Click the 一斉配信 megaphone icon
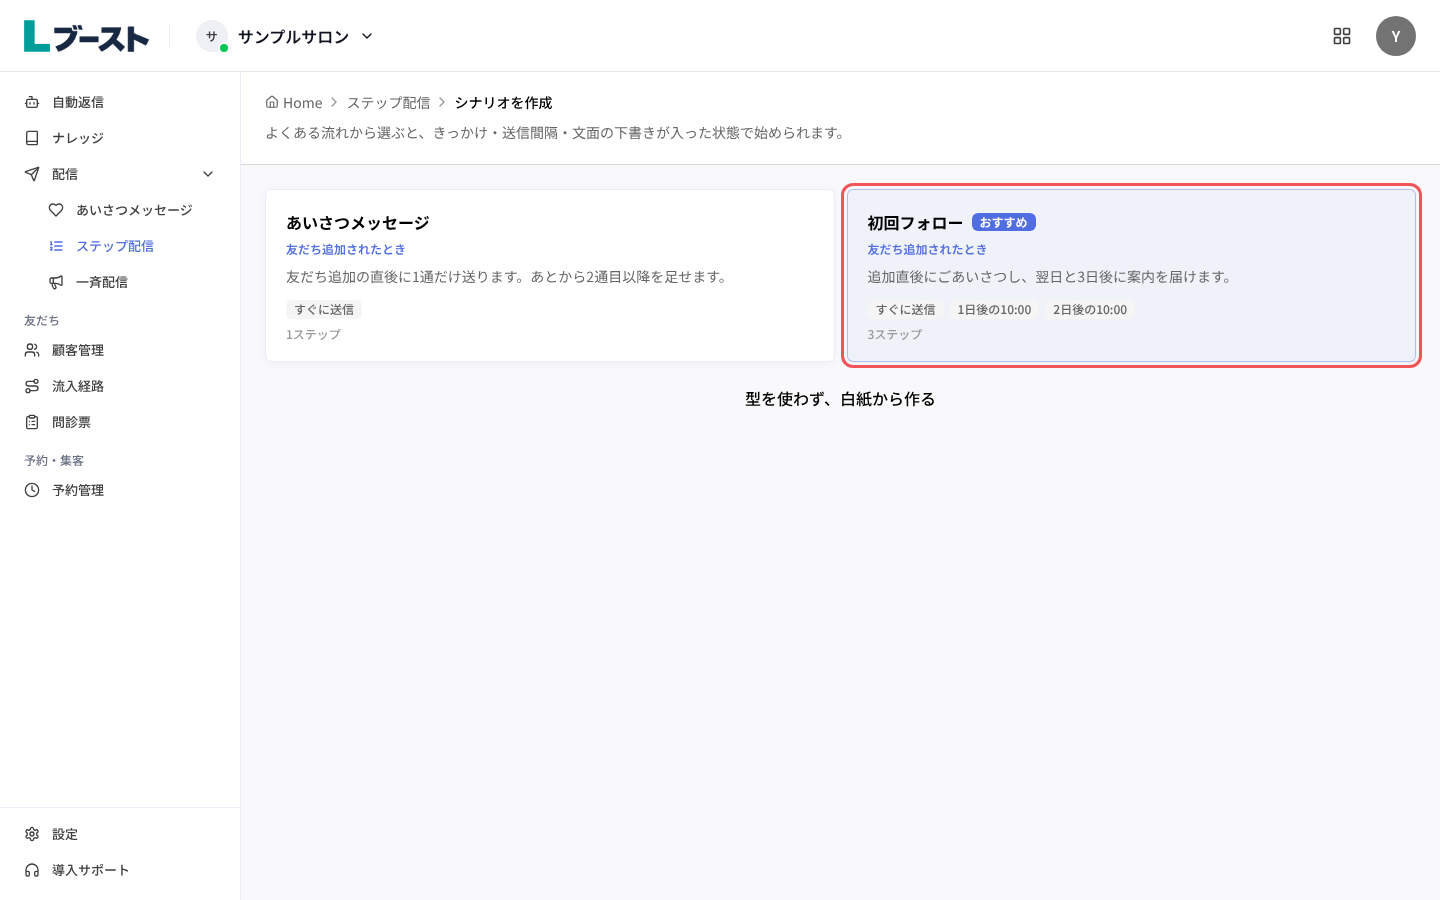Viewport: 1440px width, 900px height. point(56,282)
